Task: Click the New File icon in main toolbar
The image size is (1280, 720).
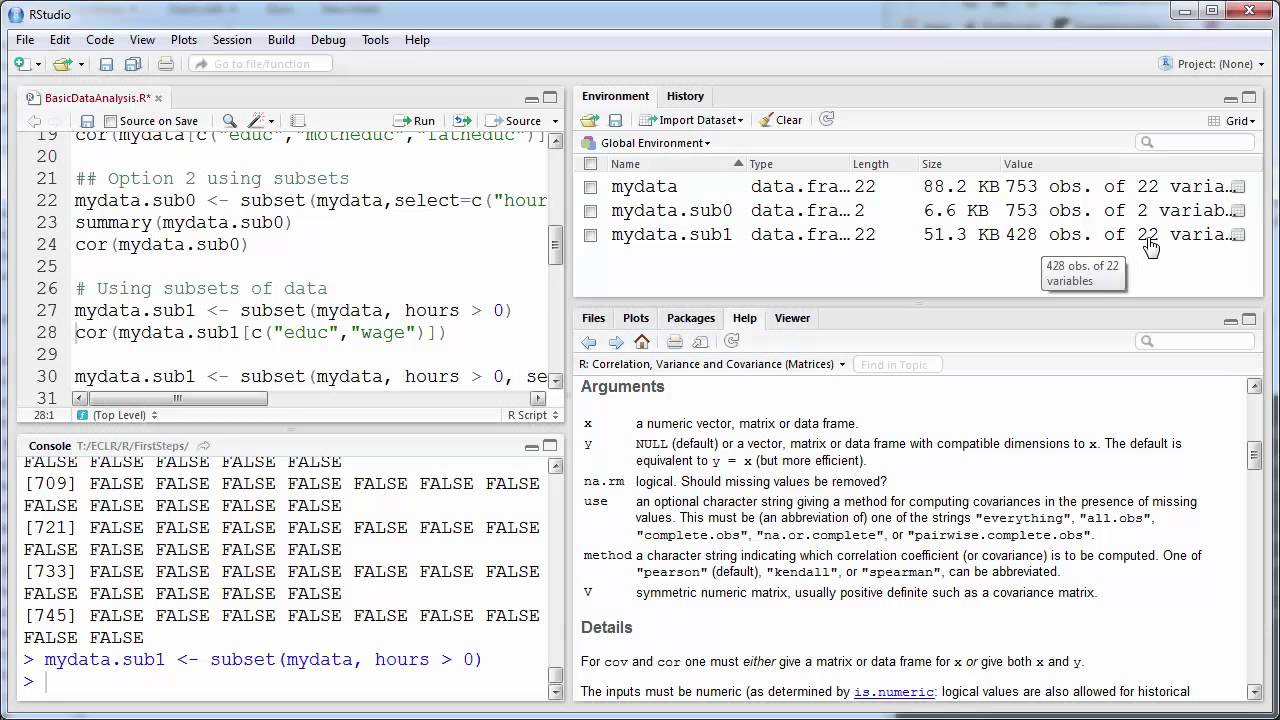Action: [22, 64]
